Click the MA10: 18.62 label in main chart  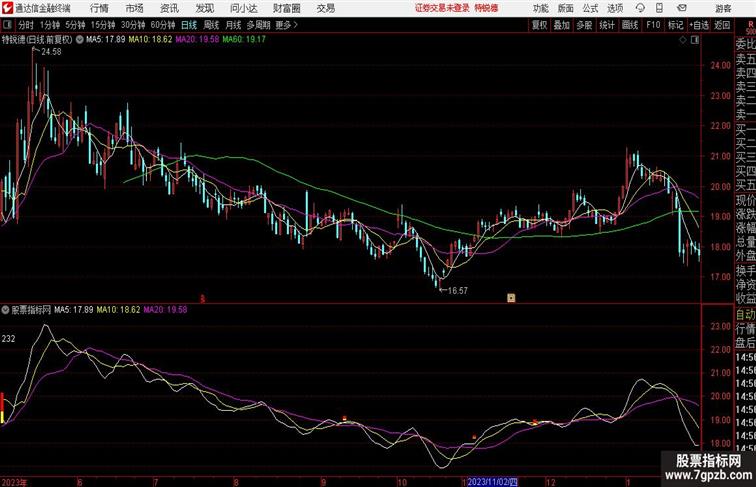click(150, 40)
